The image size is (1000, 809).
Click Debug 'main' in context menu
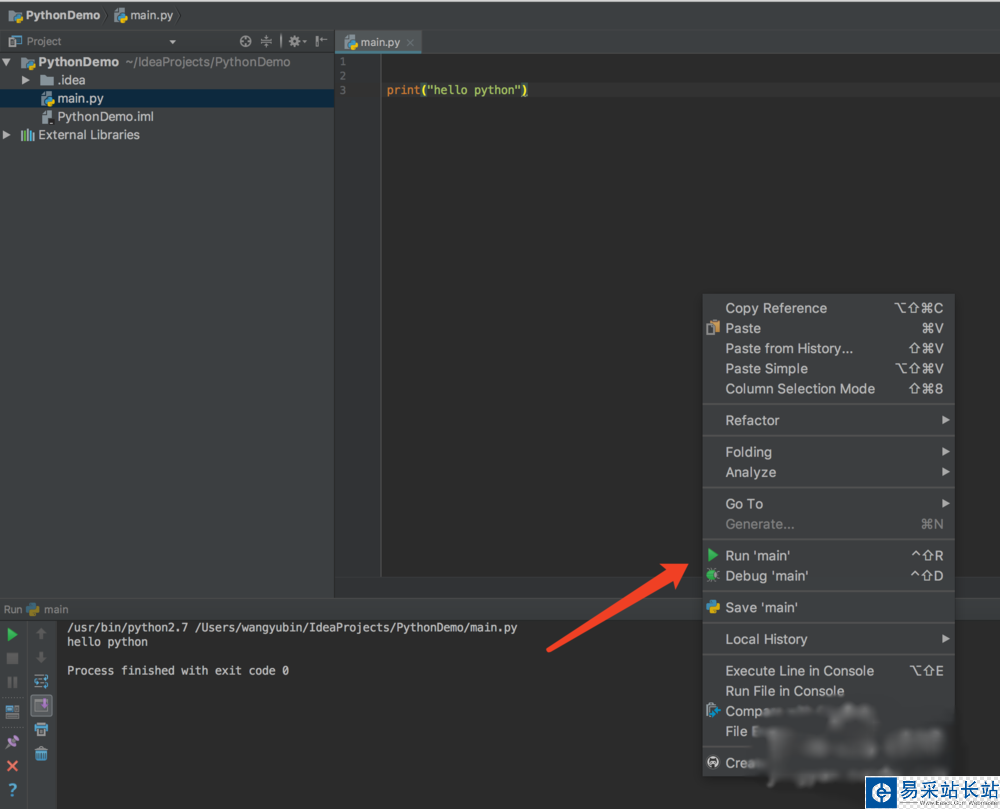(x=828, y=576)
